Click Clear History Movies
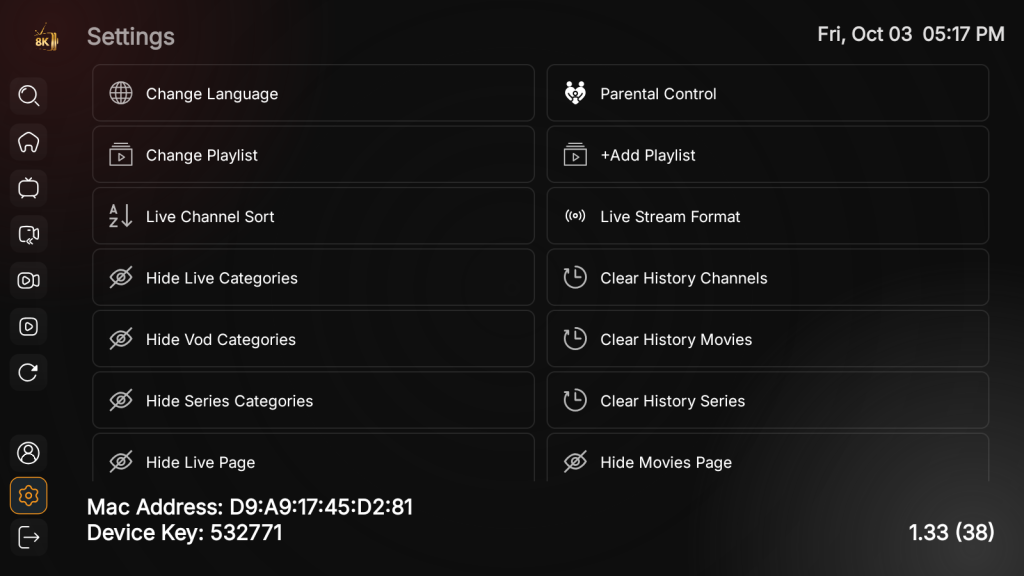Image resolution: width=1024 pixels, height=576 pixels. pos(767,340)
